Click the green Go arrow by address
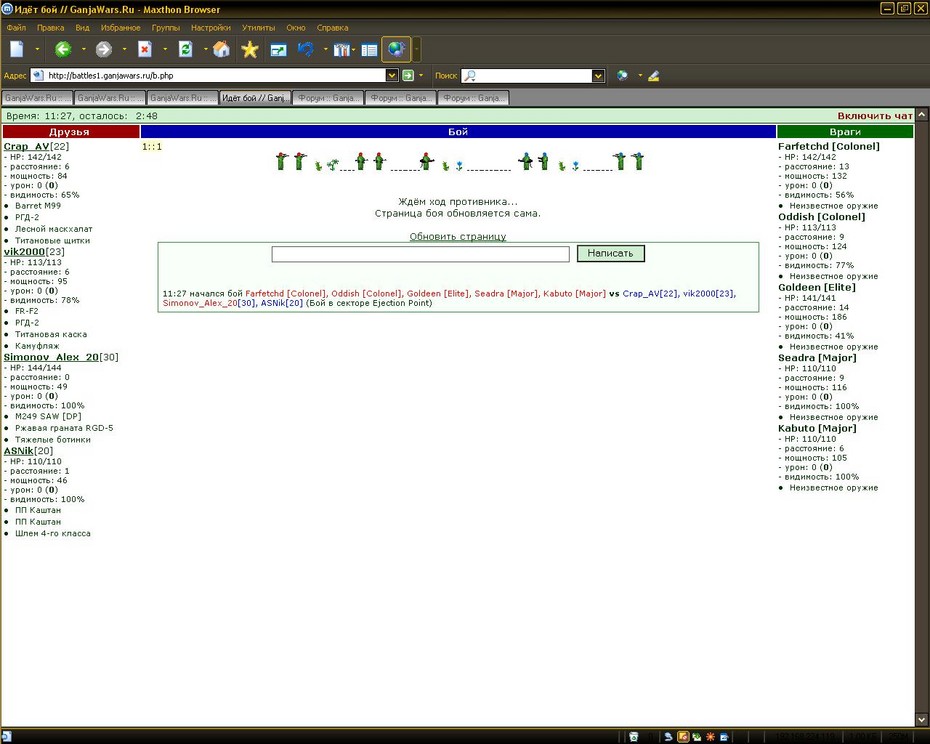The height and width of the screenshot is (744, 930). tap(408, 75)
